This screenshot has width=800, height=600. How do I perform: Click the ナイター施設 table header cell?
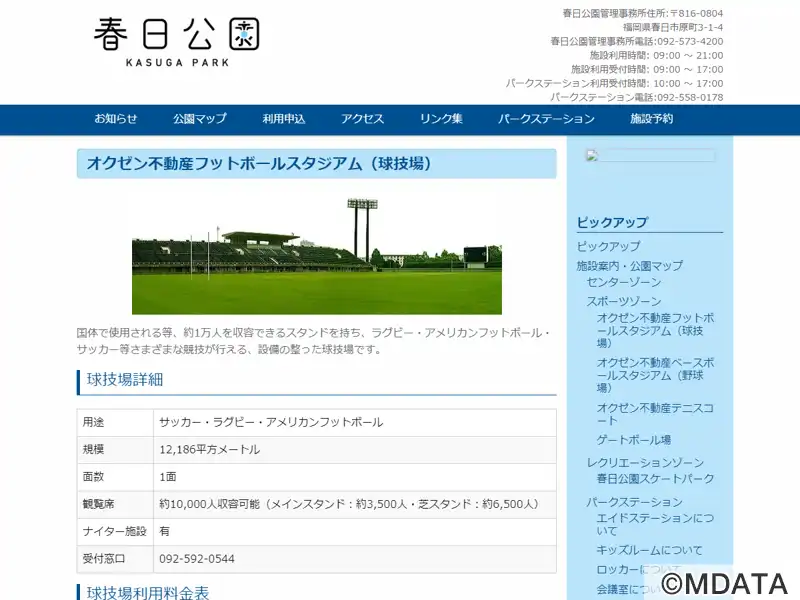pyautogui.click(x=115, y=532)
